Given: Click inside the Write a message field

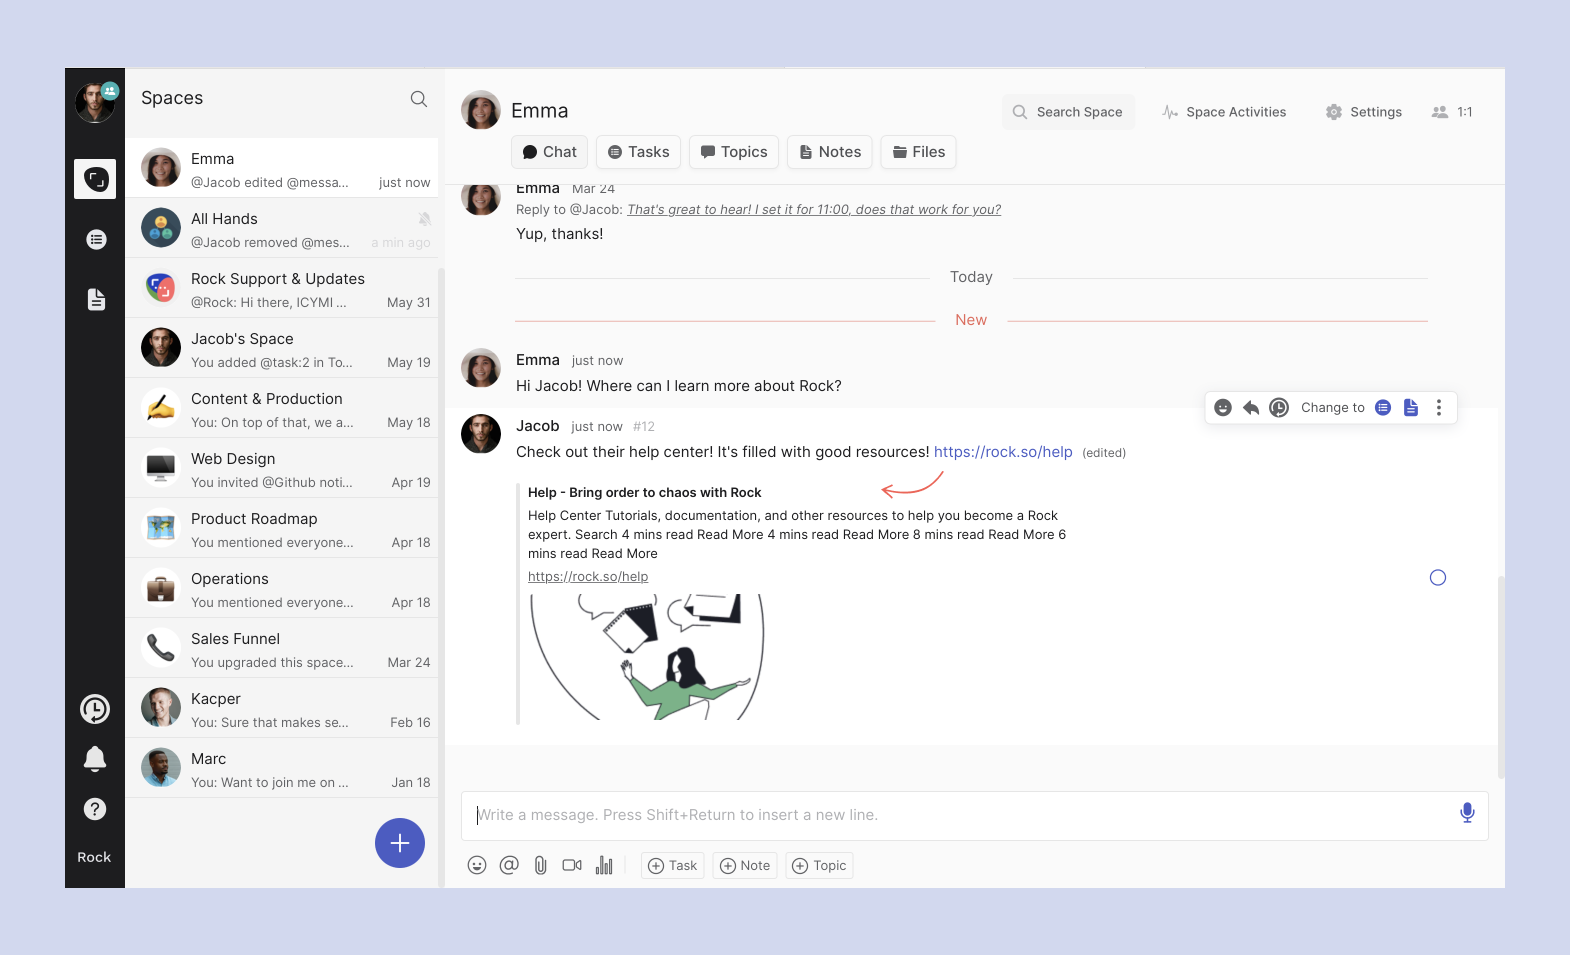Looking at the screenshot, I should coord(960,815).
